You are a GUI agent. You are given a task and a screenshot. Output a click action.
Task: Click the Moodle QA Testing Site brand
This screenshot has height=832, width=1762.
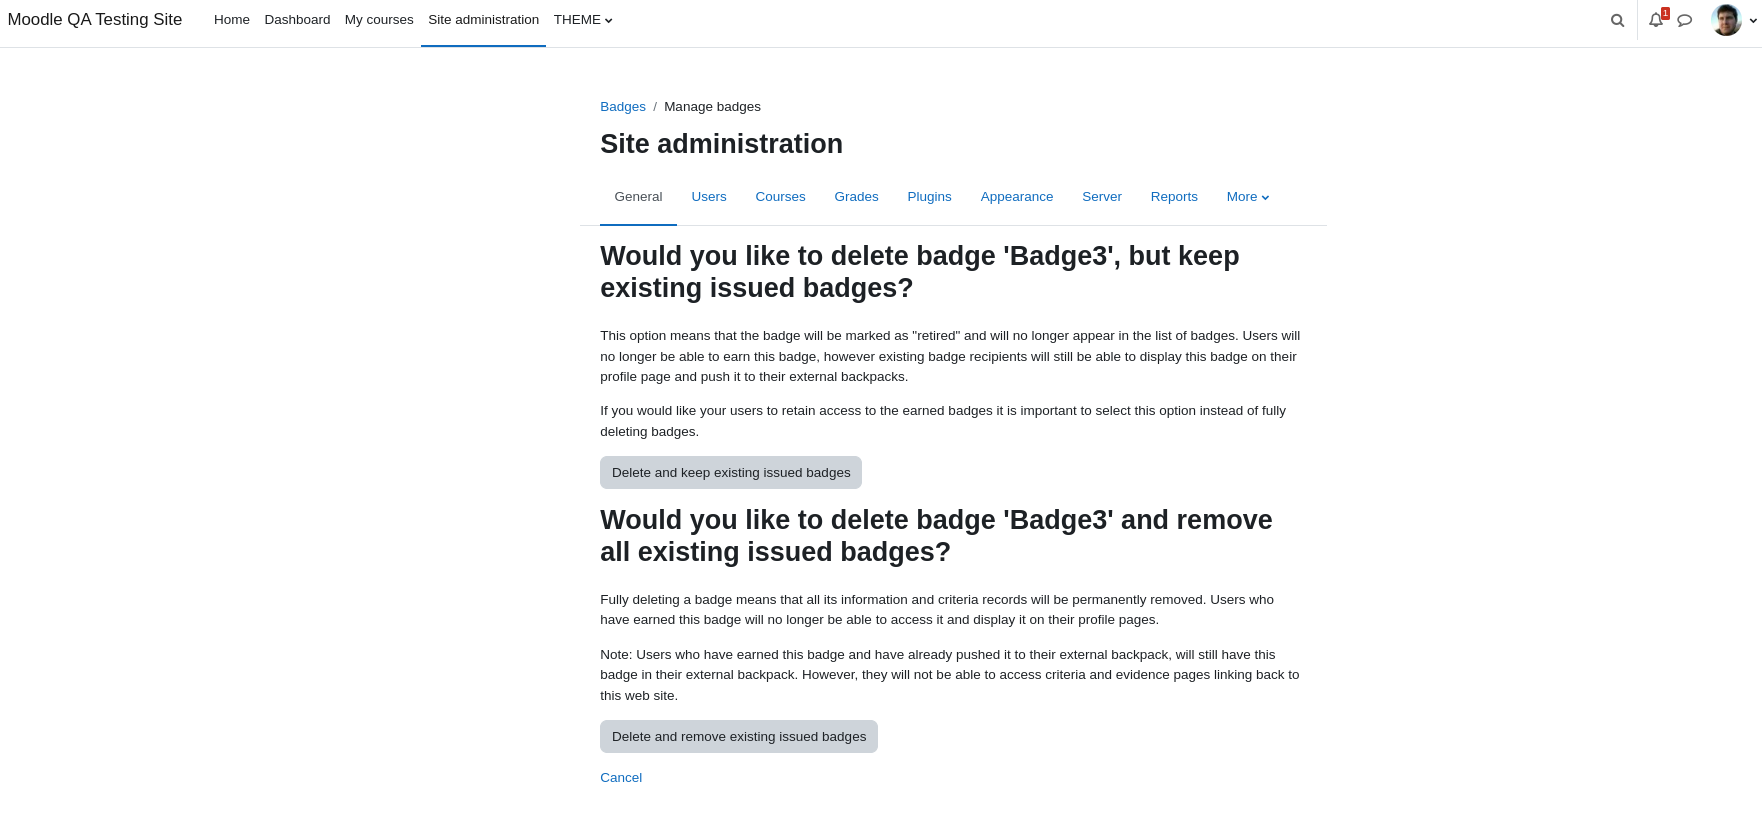point(95,20)
